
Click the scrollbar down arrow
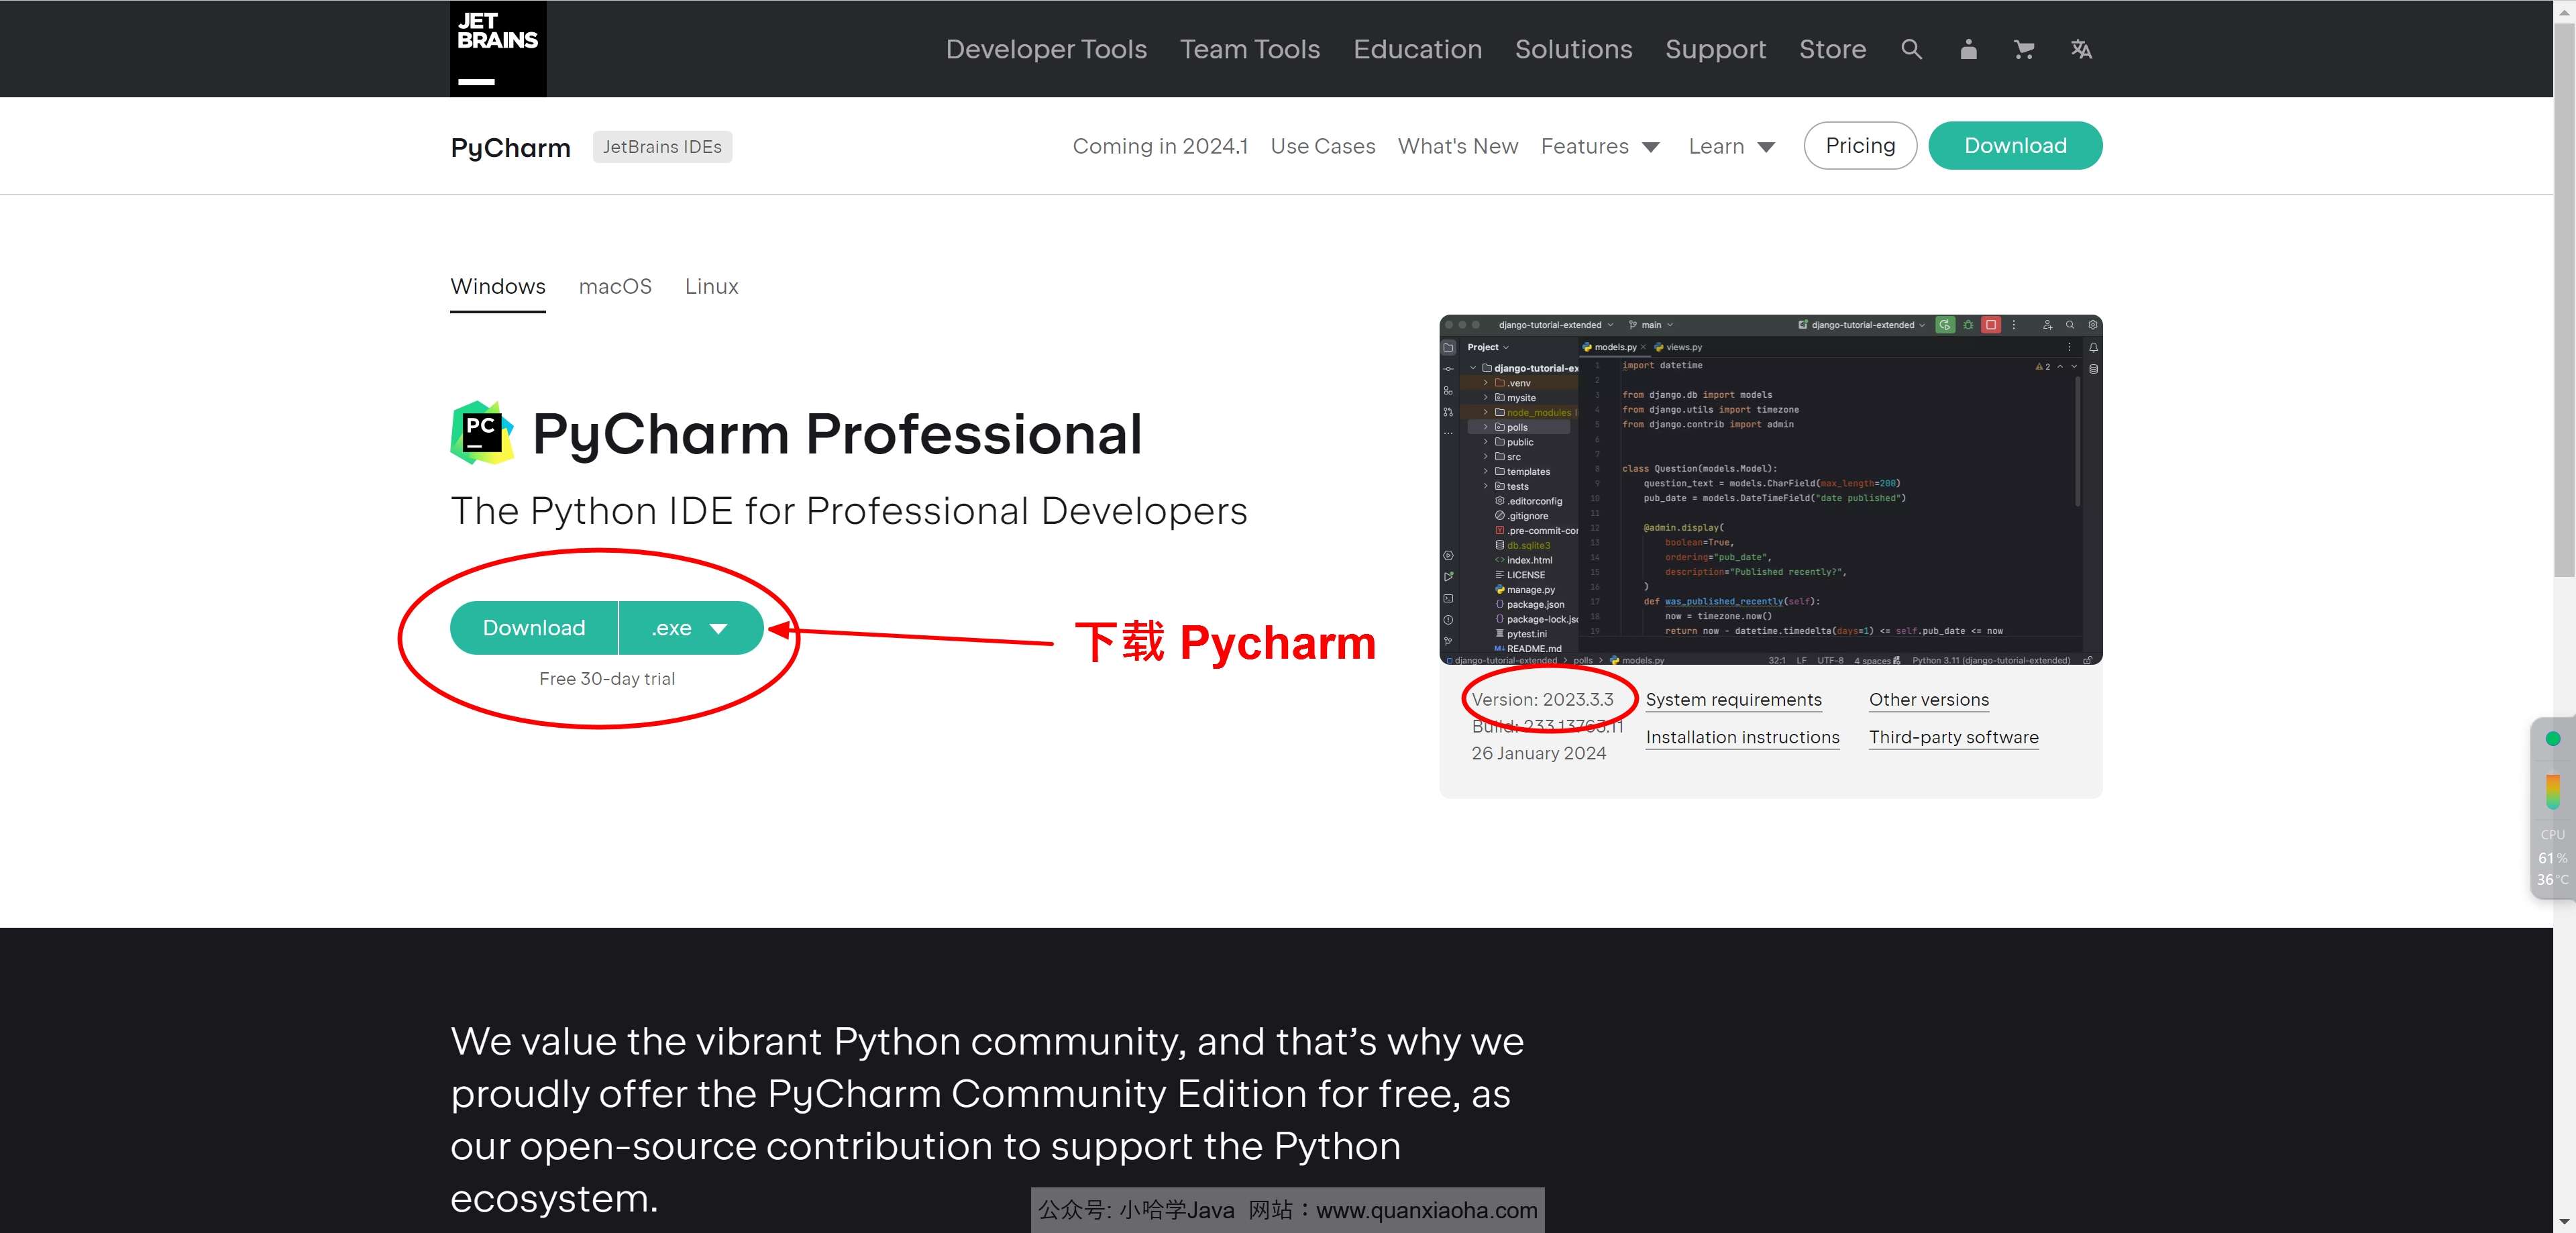tap(2564, 1222)
